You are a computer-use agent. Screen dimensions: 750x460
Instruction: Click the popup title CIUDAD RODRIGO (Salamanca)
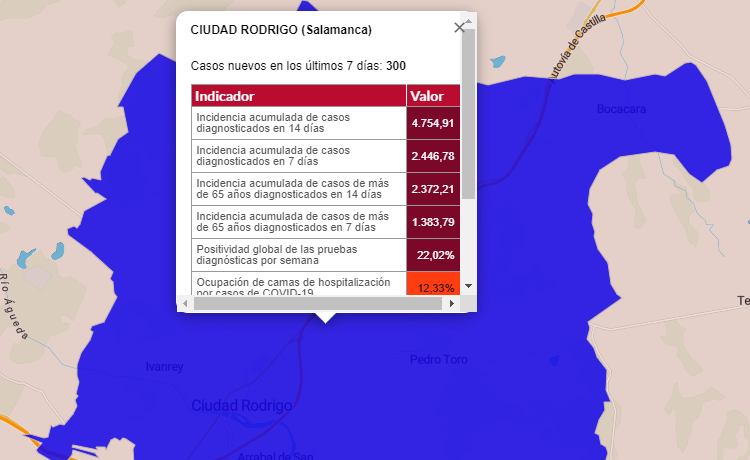(281, 30)
